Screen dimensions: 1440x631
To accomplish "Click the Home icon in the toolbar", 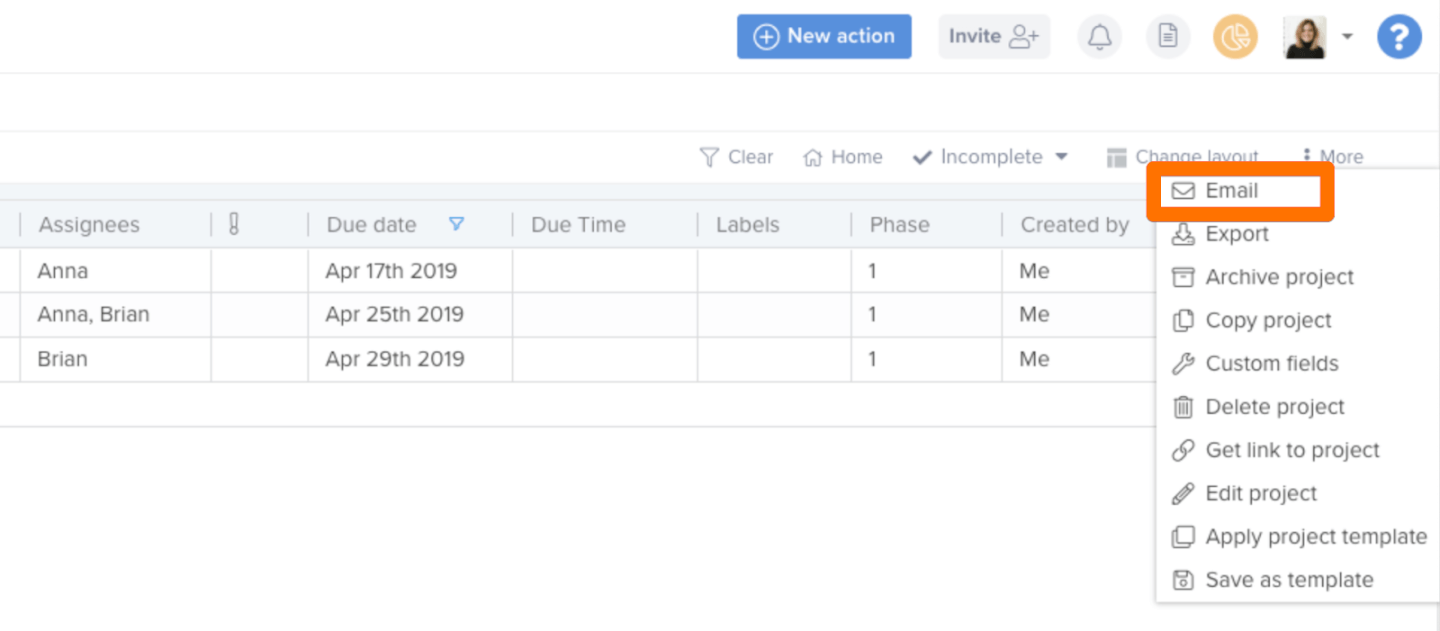I will point(813,156).
